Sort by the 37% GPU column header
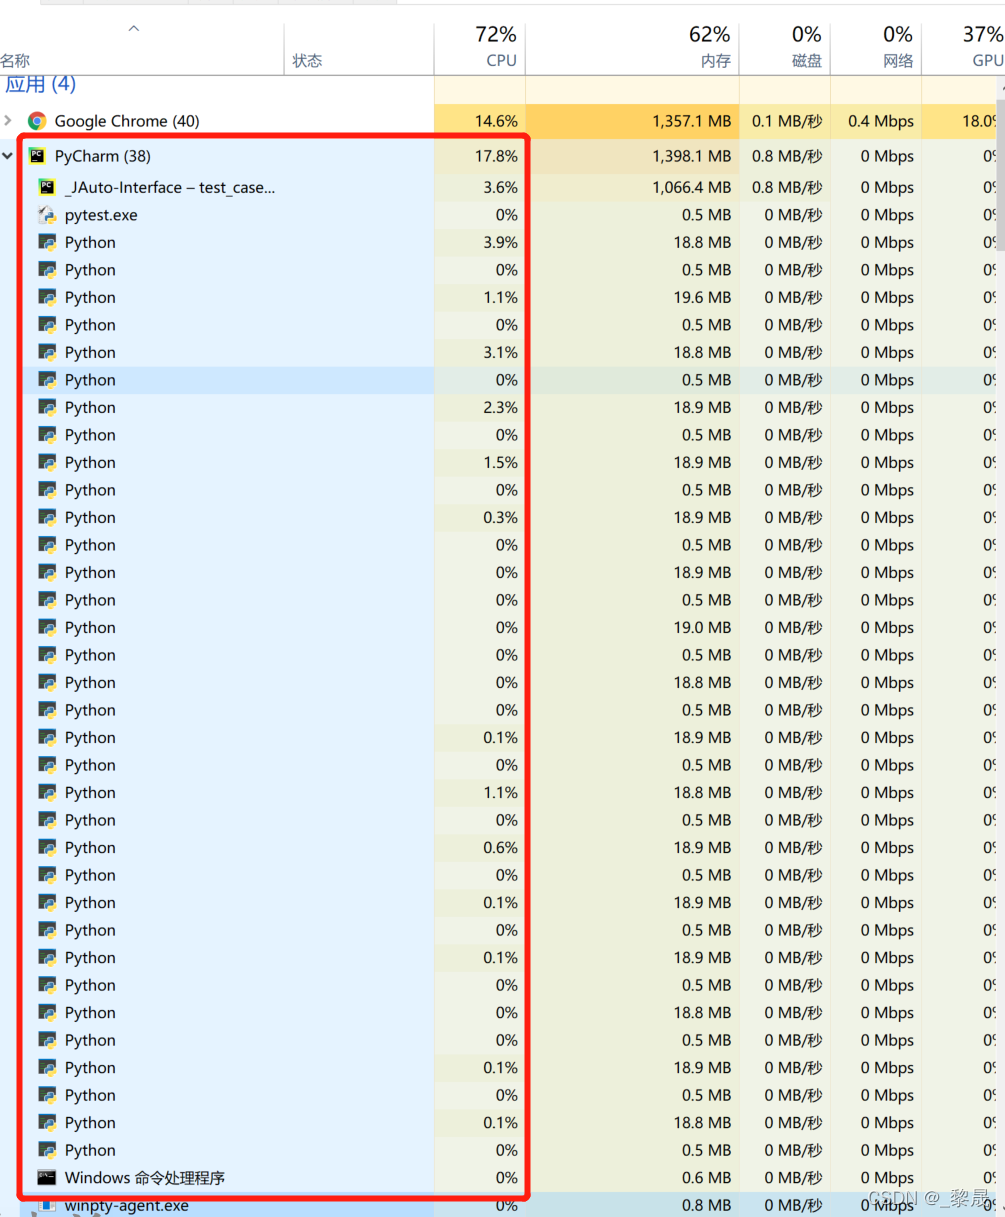Screen dimensions: 1005x1217 tap(964, 47)
